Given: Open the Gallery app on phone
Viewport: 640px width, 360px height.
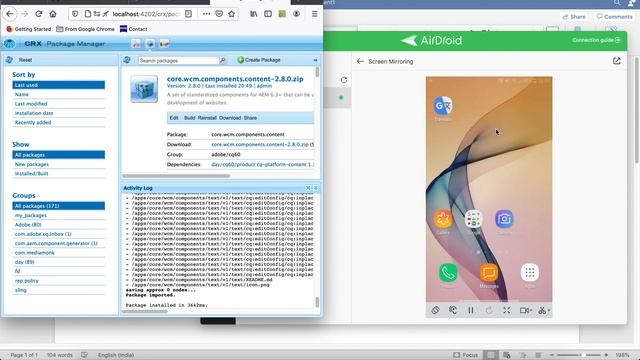Looking at the screenshot, I should click(443, 219).
